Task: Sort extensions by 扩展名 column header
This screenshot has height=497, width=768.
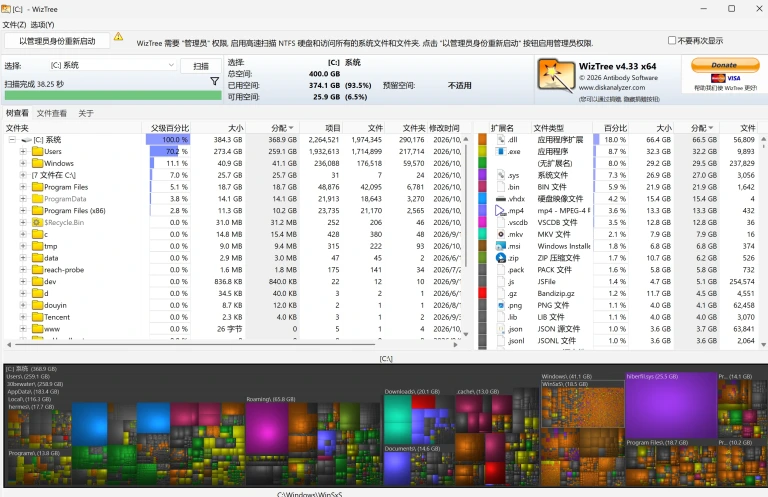Action: coord(504,128)
